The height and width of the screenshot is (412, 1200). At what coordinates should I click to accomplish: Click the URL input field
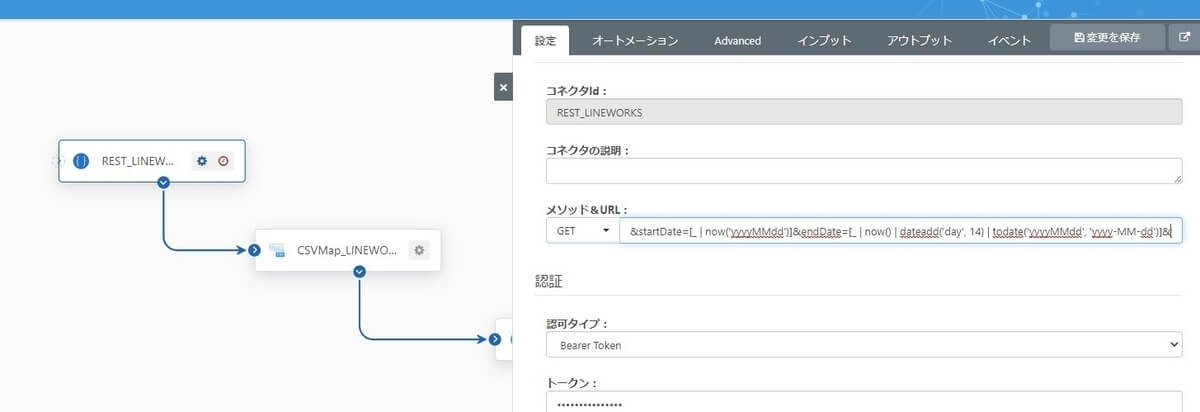coord(901,231)
